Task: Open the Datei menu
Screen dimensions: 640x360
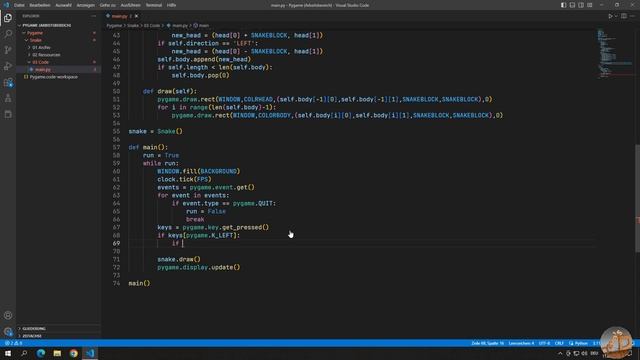Action: point(19,5)
